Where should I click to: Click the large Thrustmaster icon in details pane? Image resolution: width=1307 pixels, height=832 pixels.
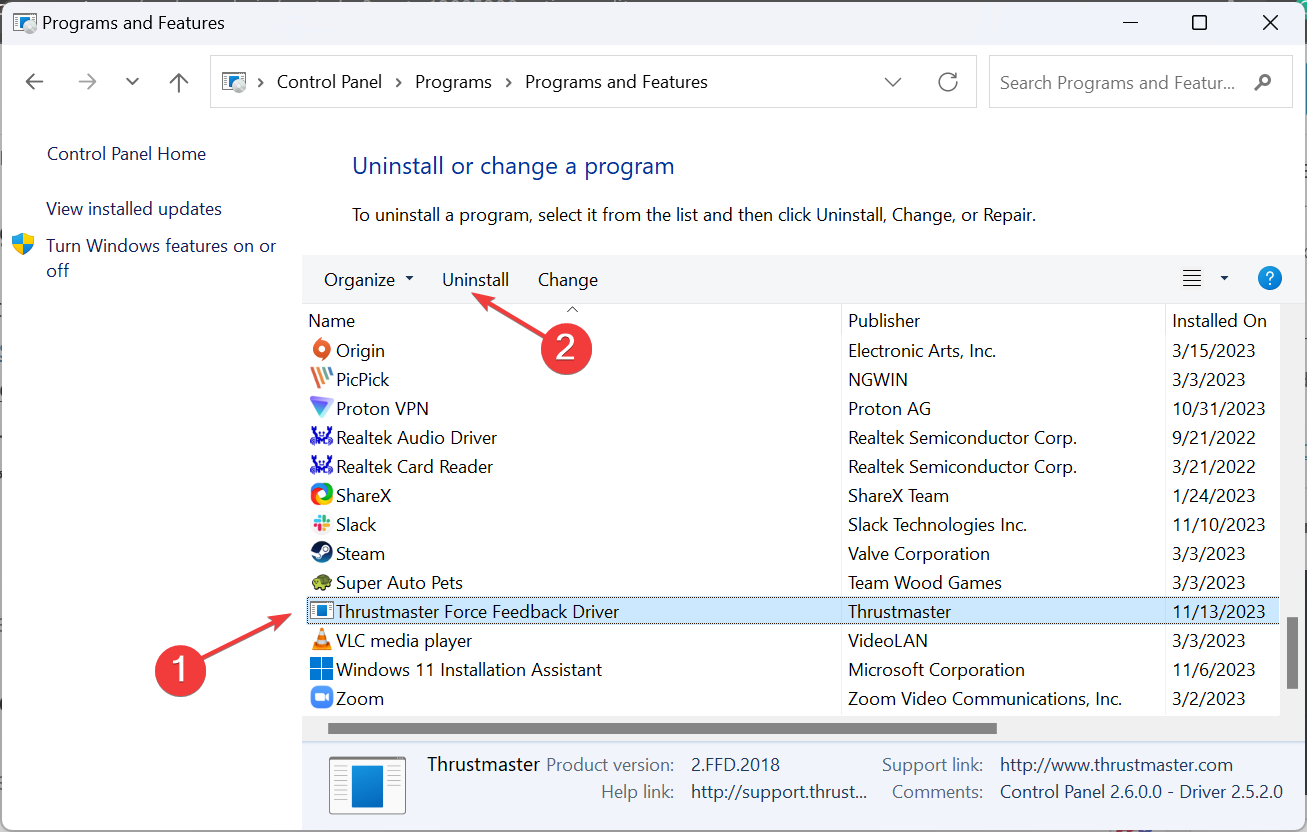(367, 784)
